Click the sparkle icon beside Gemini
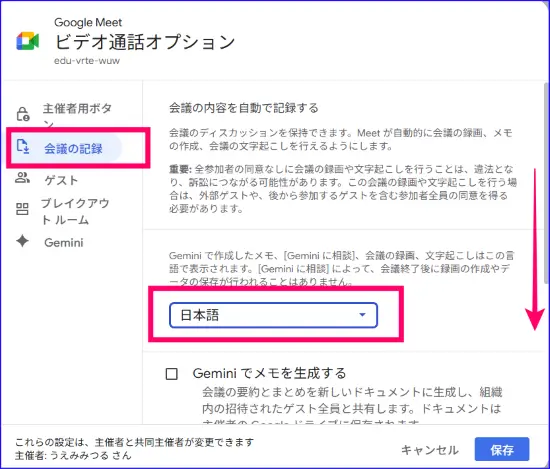 tap(22, 241)
